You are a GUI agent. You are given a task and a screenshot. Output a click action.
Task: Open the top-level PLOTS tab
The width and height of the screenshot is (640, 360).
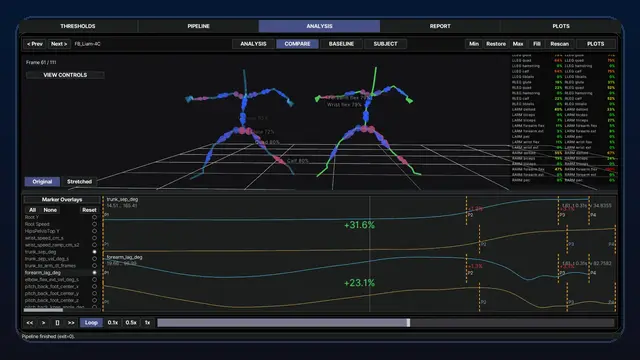pyautogui.click(x=561, y=26)
